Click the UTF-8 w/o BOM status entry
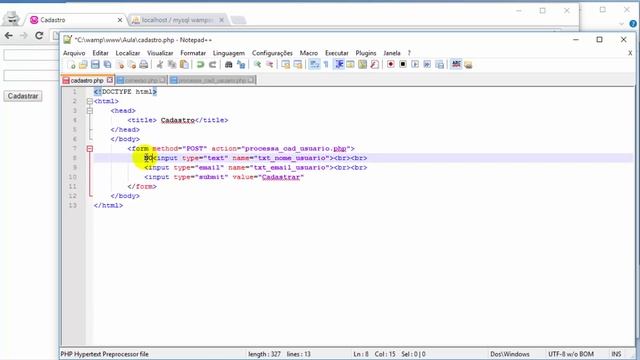The height and width of the screenshot is (360, 640). 571,354
